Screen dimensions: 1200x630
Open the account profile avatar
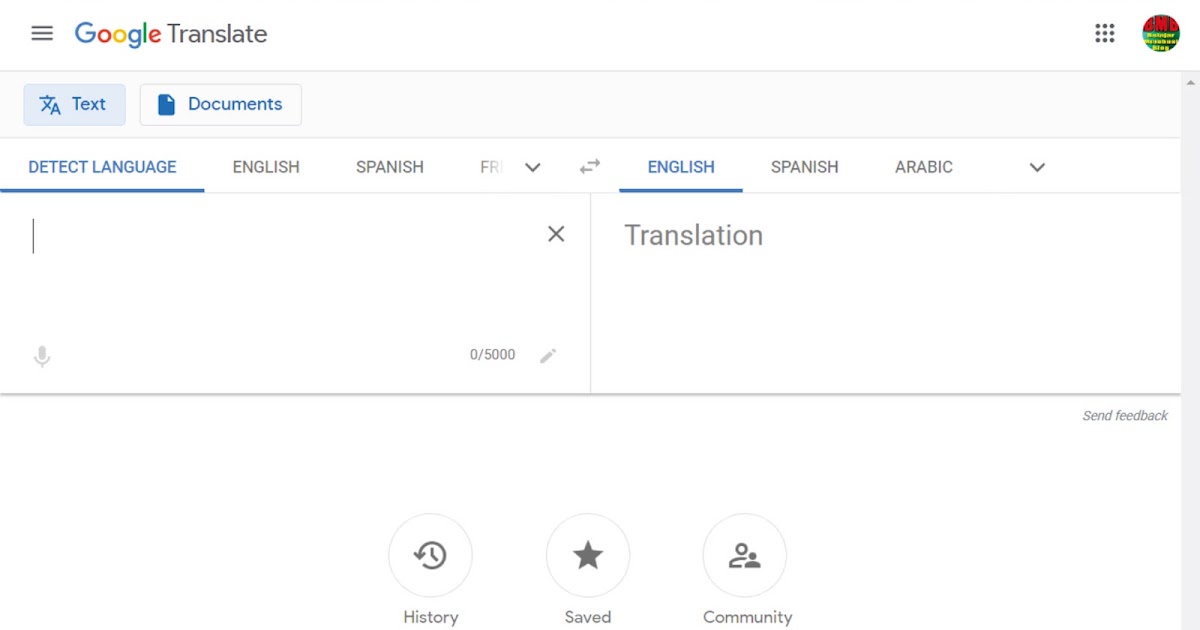(x=1161, y=33)
